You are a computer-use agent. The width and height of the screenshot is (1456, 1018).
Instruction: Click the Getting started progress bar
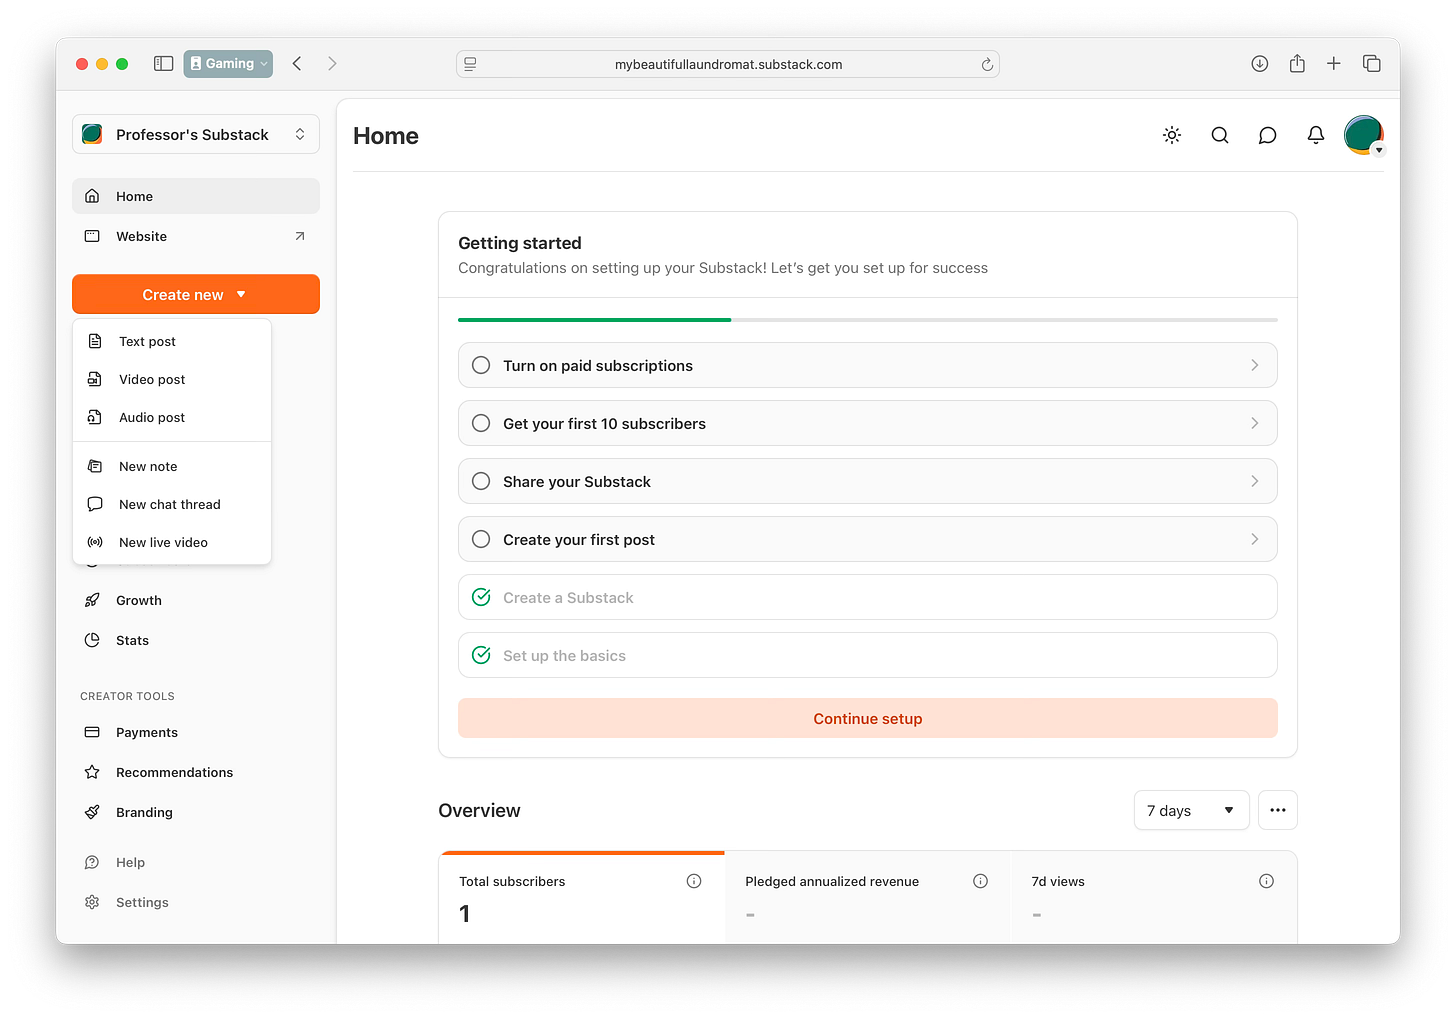tap(868, 319)
